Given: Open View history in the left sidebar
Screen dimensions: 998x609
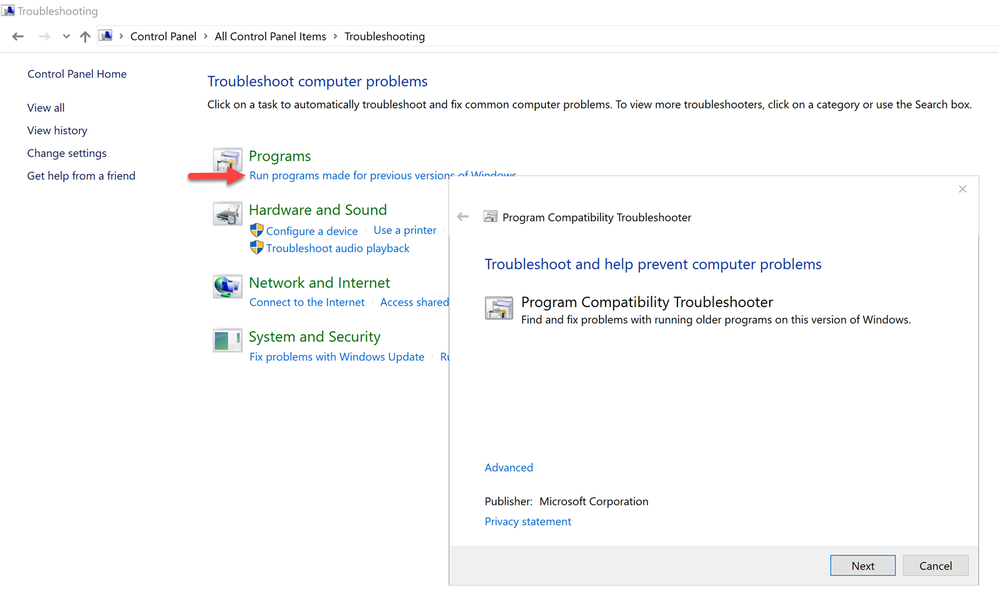Looking at the screenshot, I should 57,131.
